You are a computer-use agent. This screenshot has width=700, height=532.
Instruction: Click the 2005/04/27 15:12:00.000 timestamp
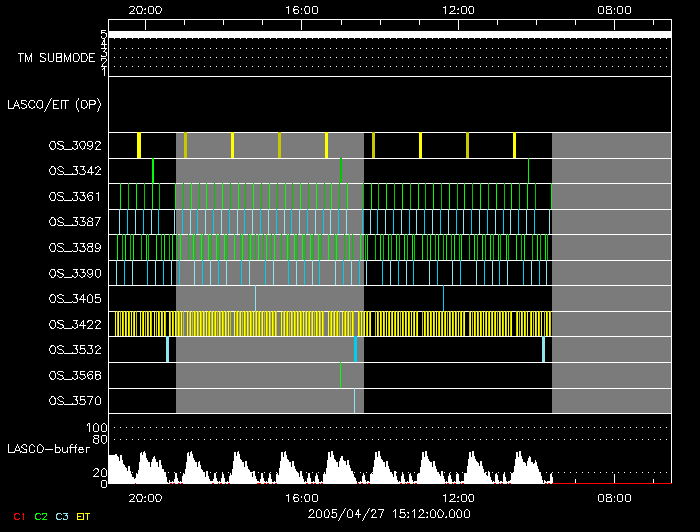[x=388, y=514]
